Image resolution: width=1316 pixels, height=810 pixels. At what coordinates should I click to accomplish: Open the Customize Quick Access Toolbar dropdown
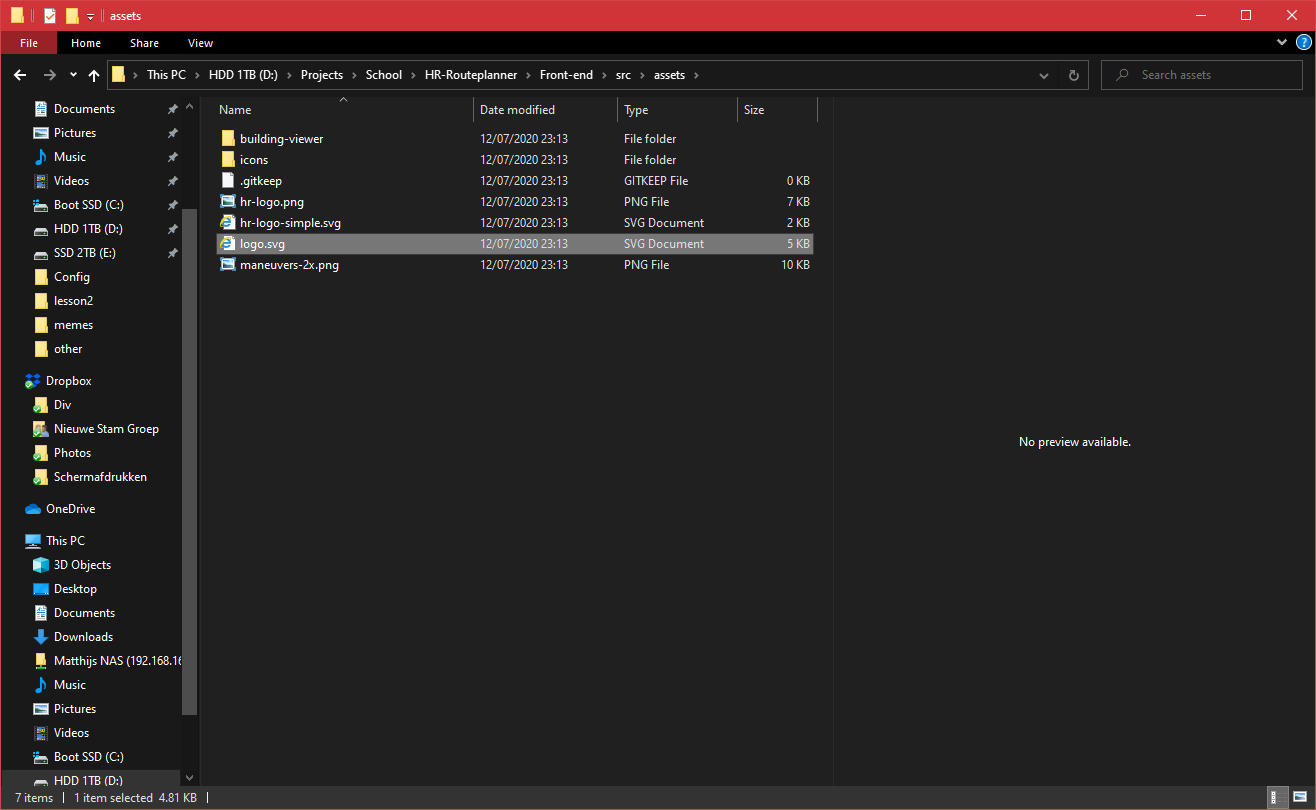[x=90, y=15]
